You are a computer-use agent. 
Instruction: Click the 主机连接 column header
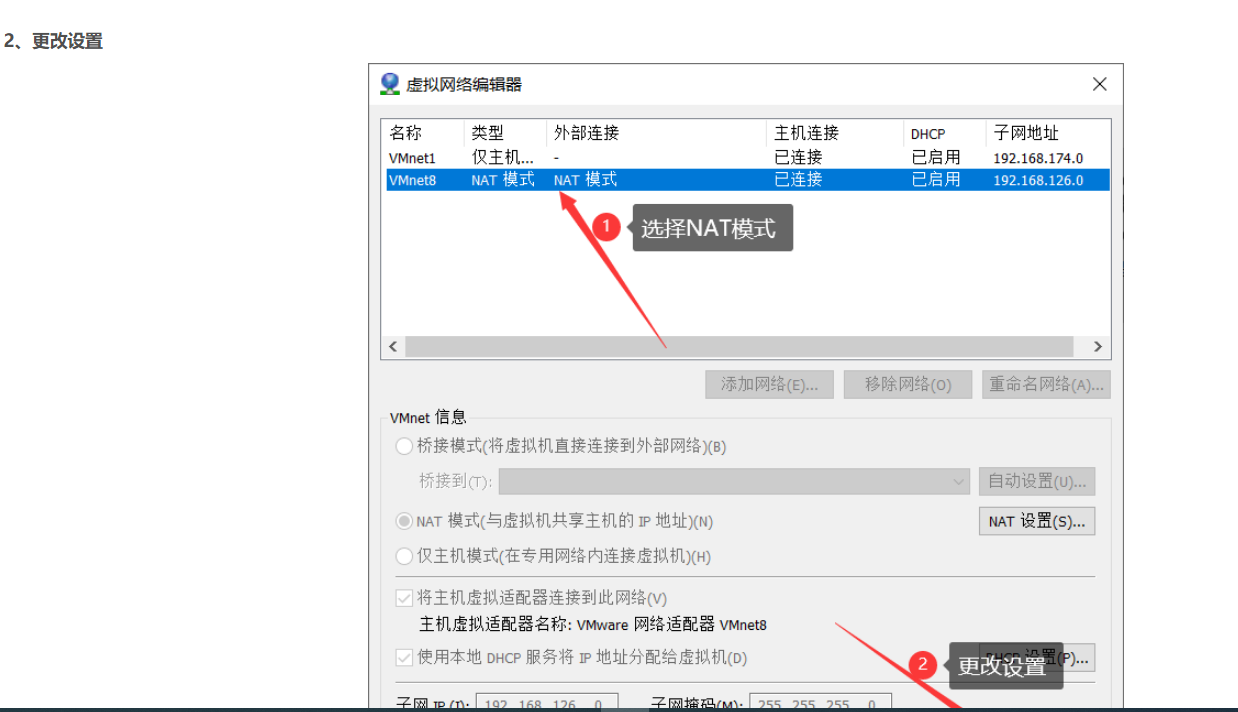(x=806, y=133)
